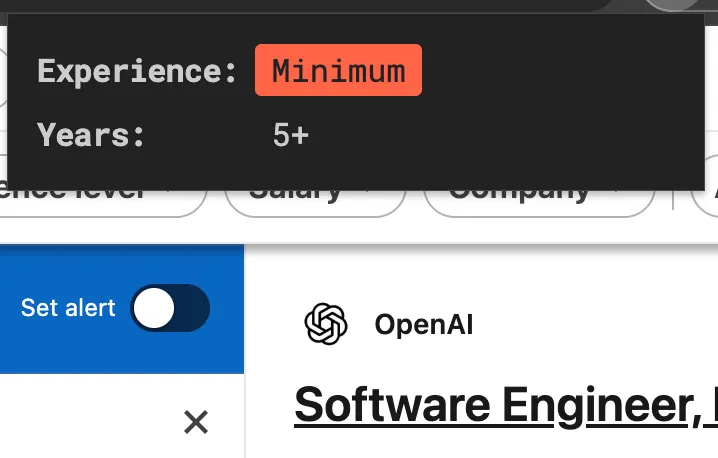
Task: Click the orange Minimum badge
Action: pos(338,71)
